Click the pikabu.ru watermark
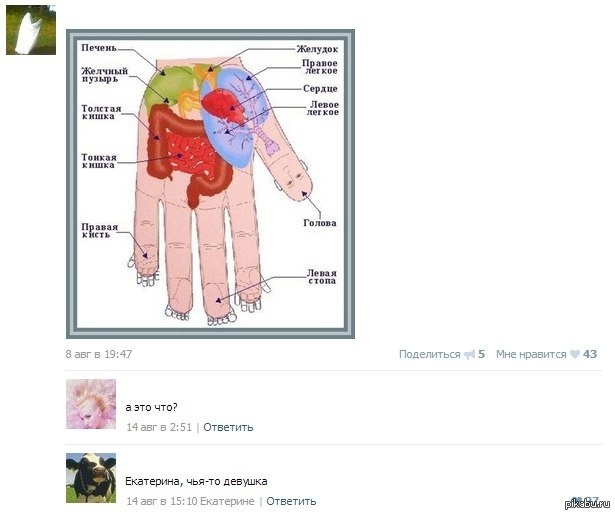Screen dimensions: 615x515 pos(587,504)
